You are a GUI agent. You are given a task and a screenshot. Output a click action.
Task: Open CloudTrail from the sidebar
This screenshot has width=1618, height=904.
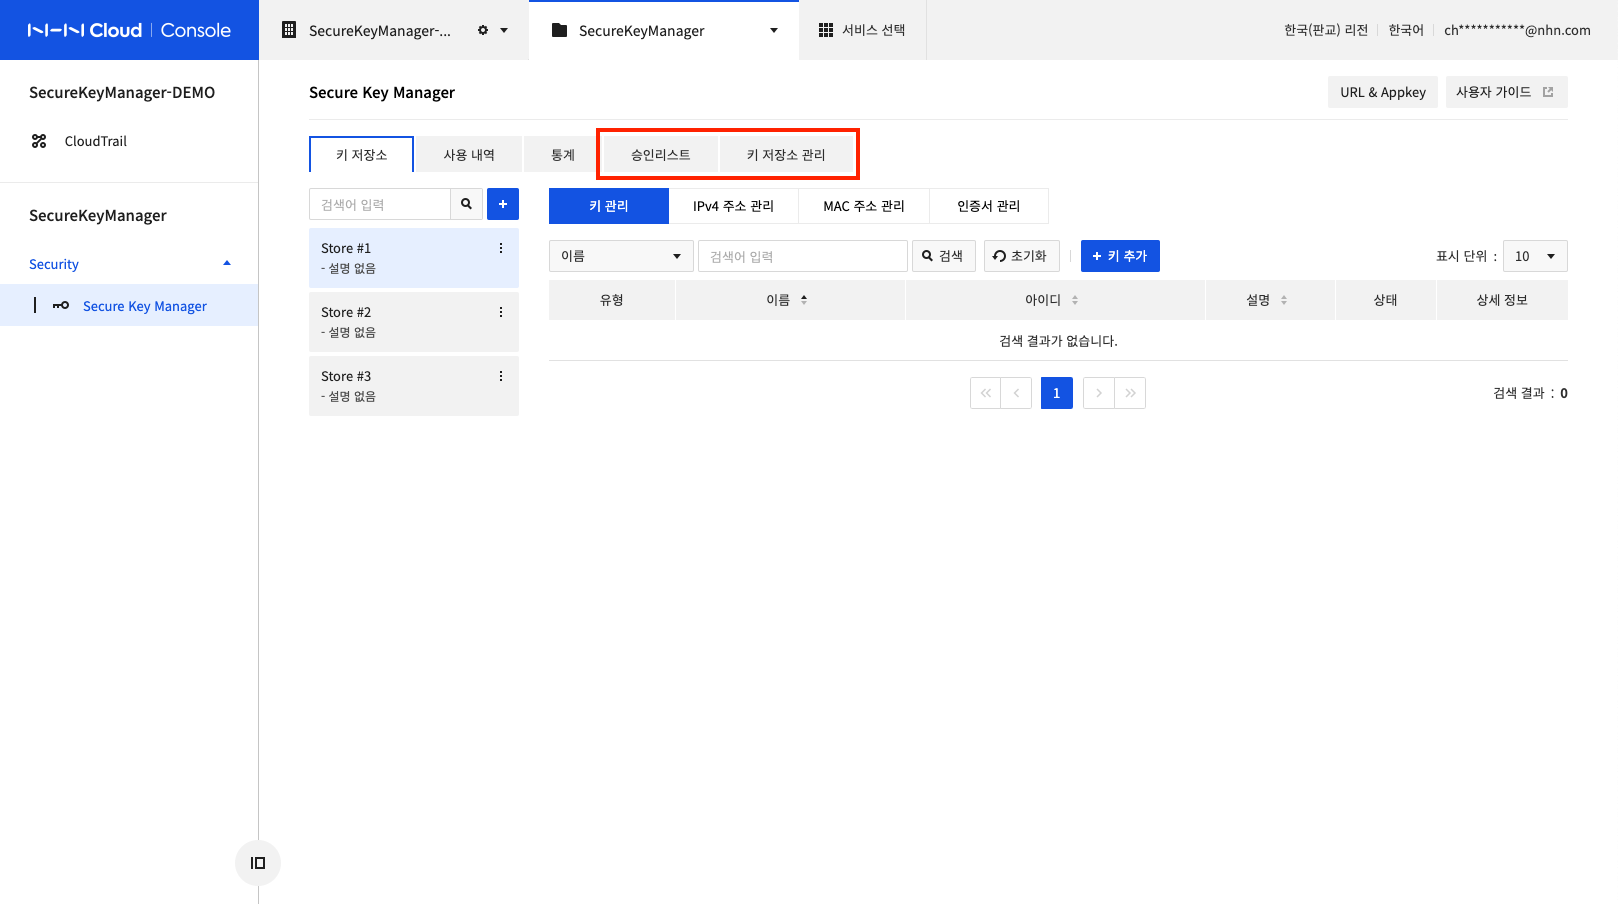(x=96, y=141)
